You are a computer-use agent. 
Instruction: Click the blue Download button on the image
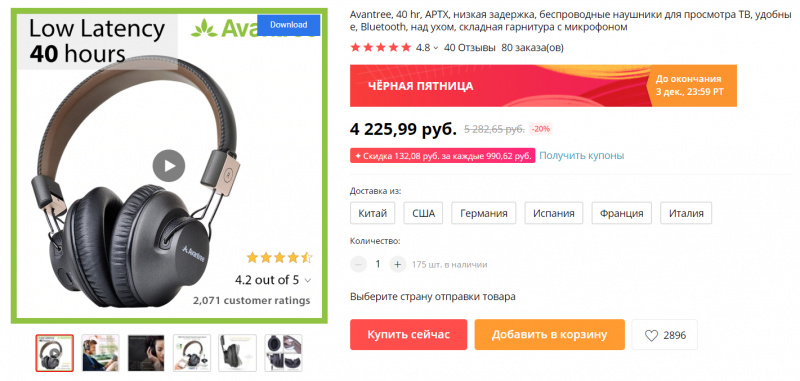coord(288,25)
